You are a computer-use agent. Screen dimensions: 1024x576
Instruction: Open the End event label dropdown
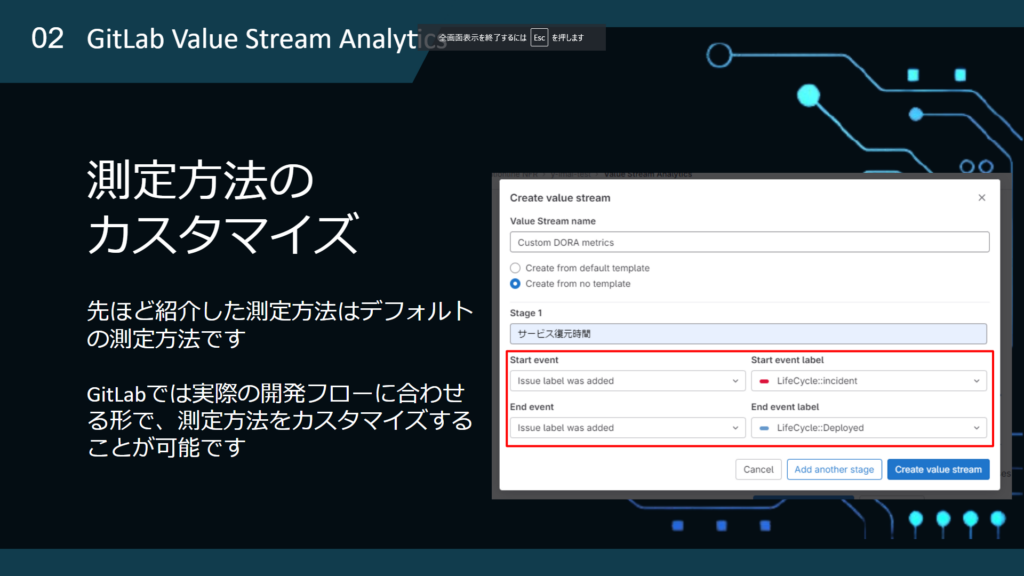pos(869,428)
